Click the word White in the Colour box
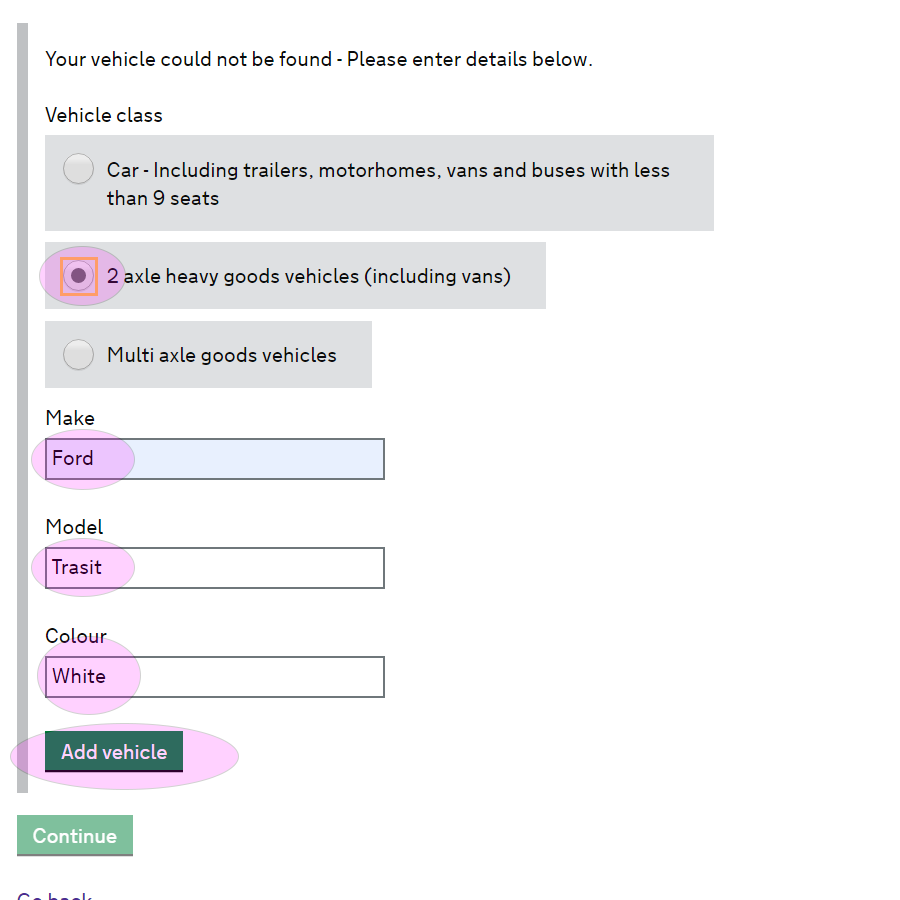This screenshot has width=900, height=900. click(79, 676)
